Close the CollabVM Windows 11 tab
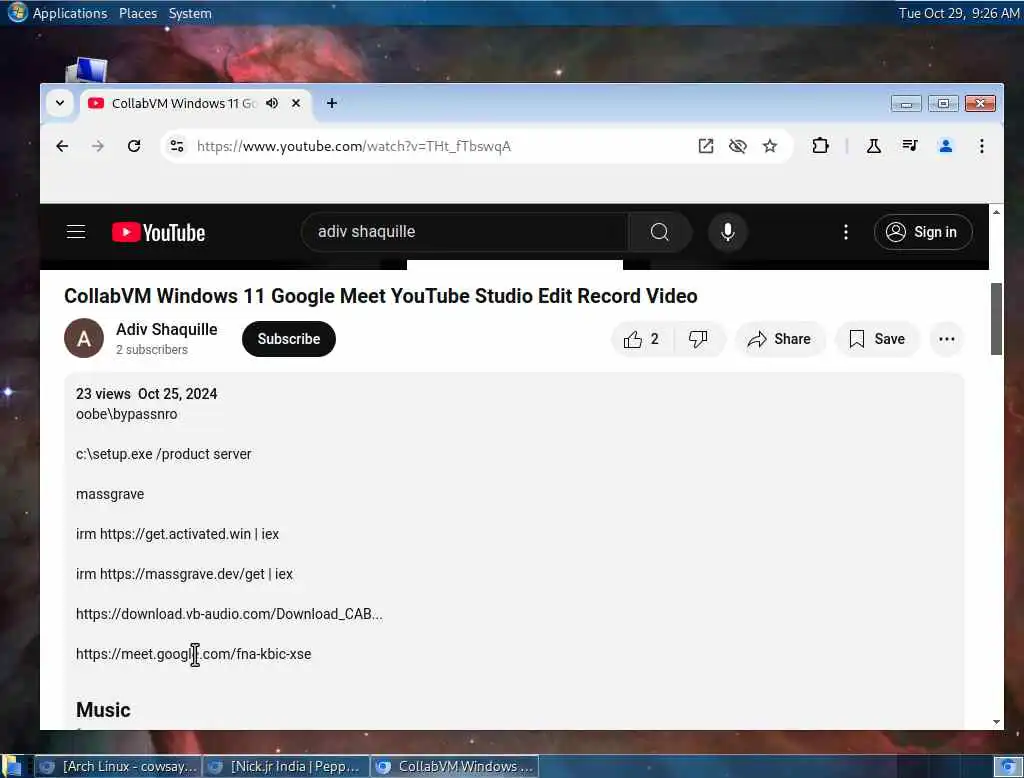This screenshot has height=778, width=1024. (296, 103)
